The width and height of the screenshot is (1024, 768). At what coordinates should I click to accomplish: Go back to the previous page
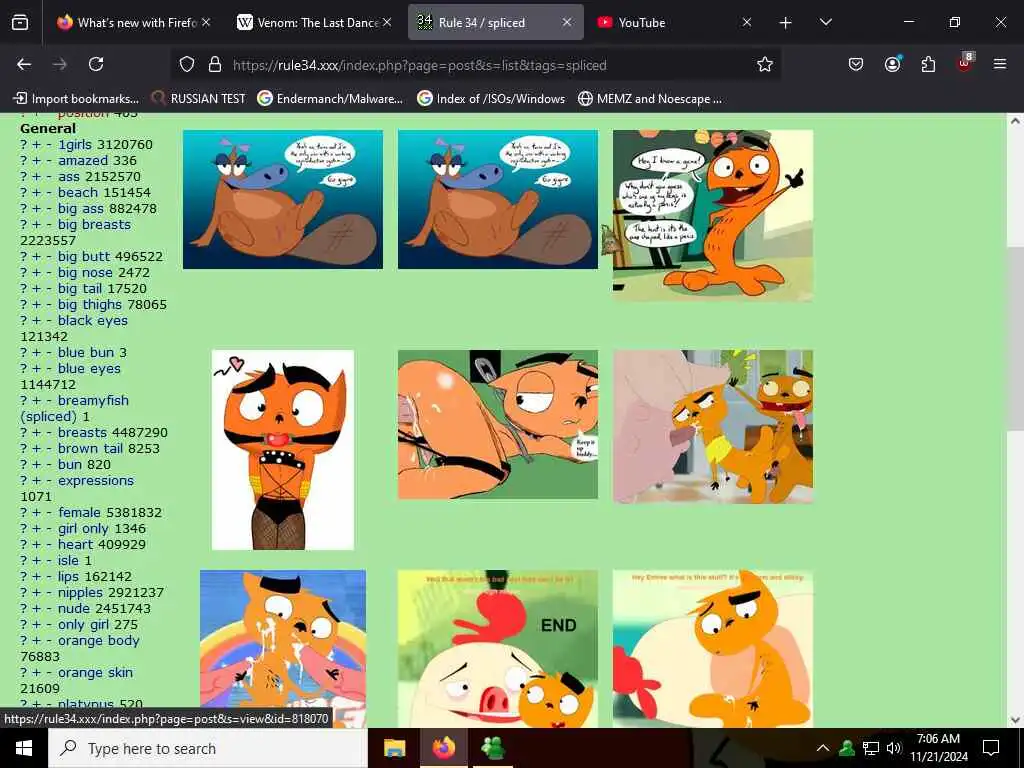24,64
